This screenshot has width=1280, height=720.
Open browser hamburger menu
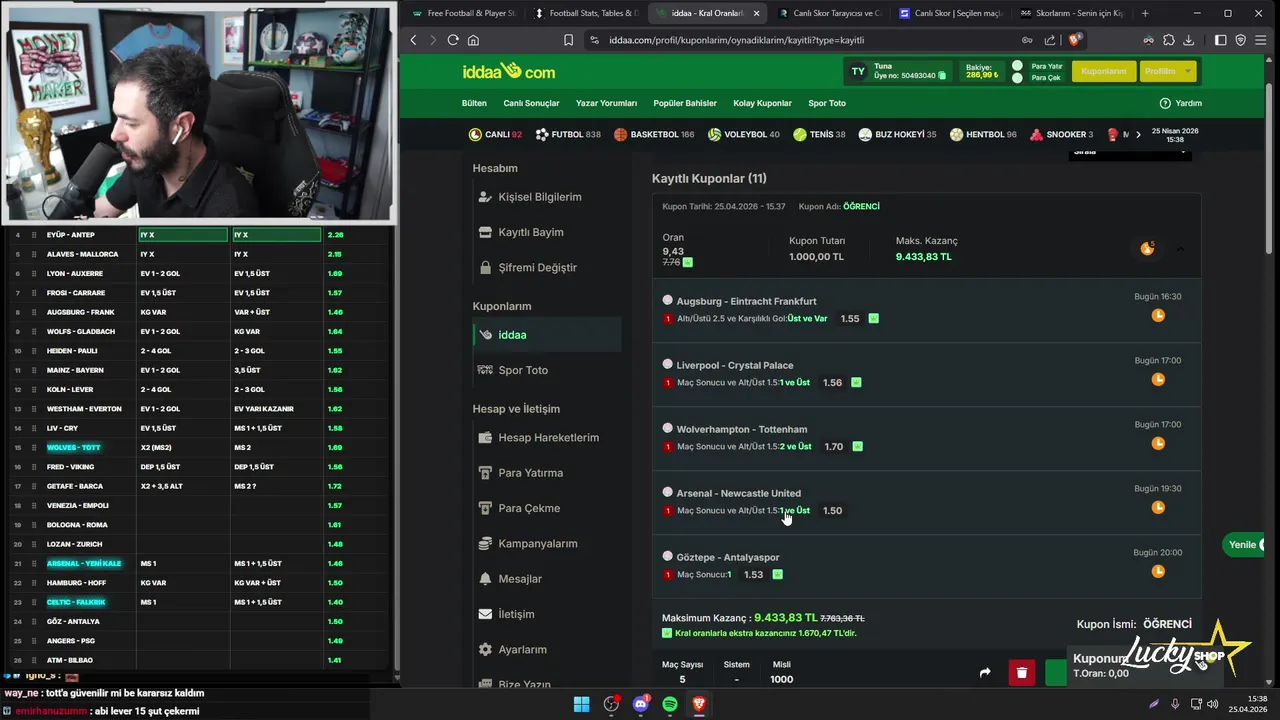(x=1261, y=40)
